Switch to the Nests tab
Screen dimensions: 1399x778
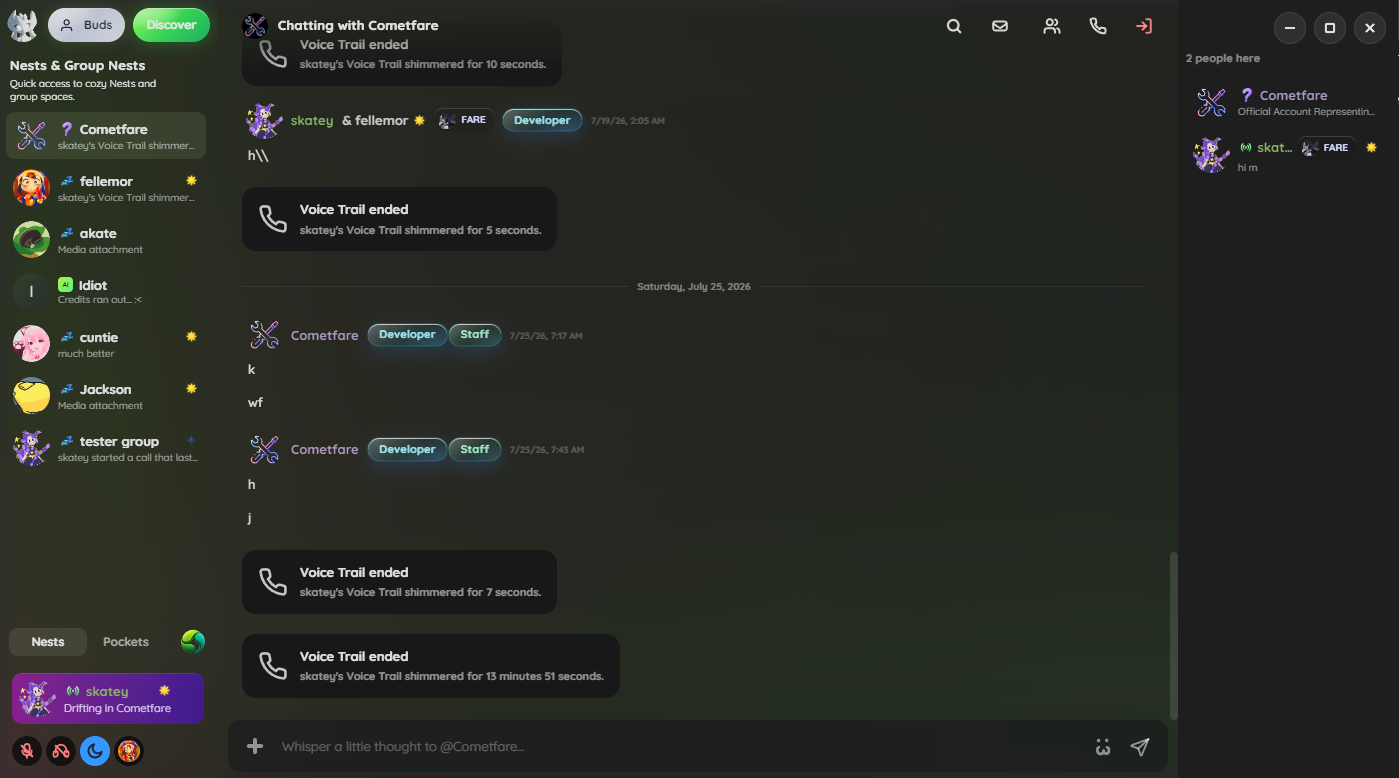[48, 642]
